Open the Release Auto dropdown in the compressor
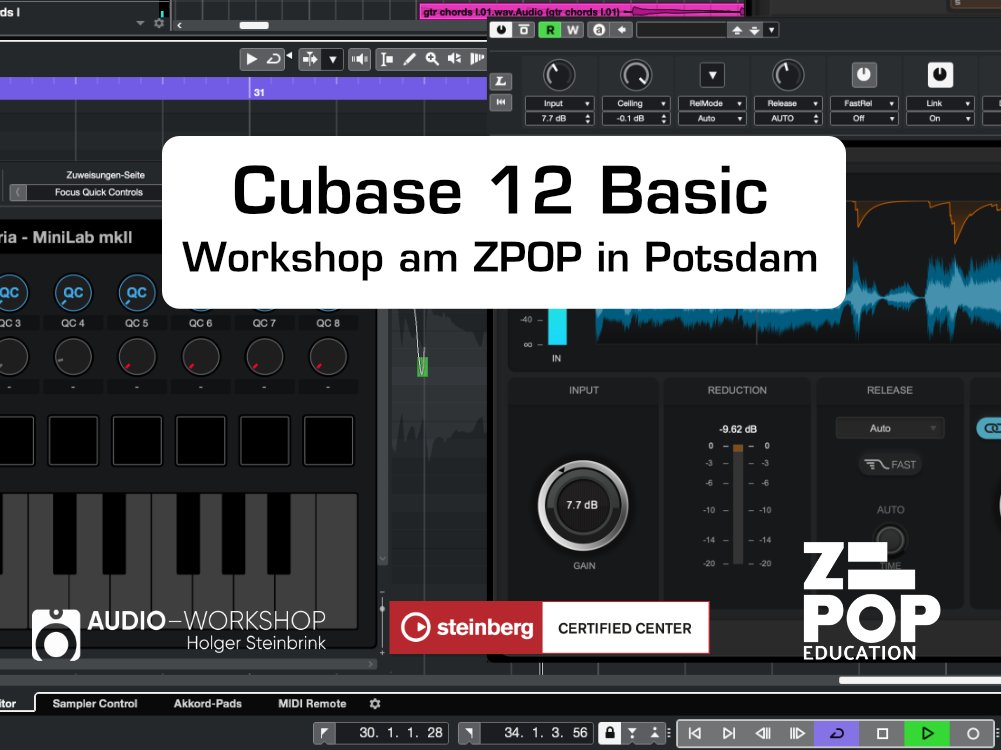Screen dimensions: 1001x750 tap(888, 427)
